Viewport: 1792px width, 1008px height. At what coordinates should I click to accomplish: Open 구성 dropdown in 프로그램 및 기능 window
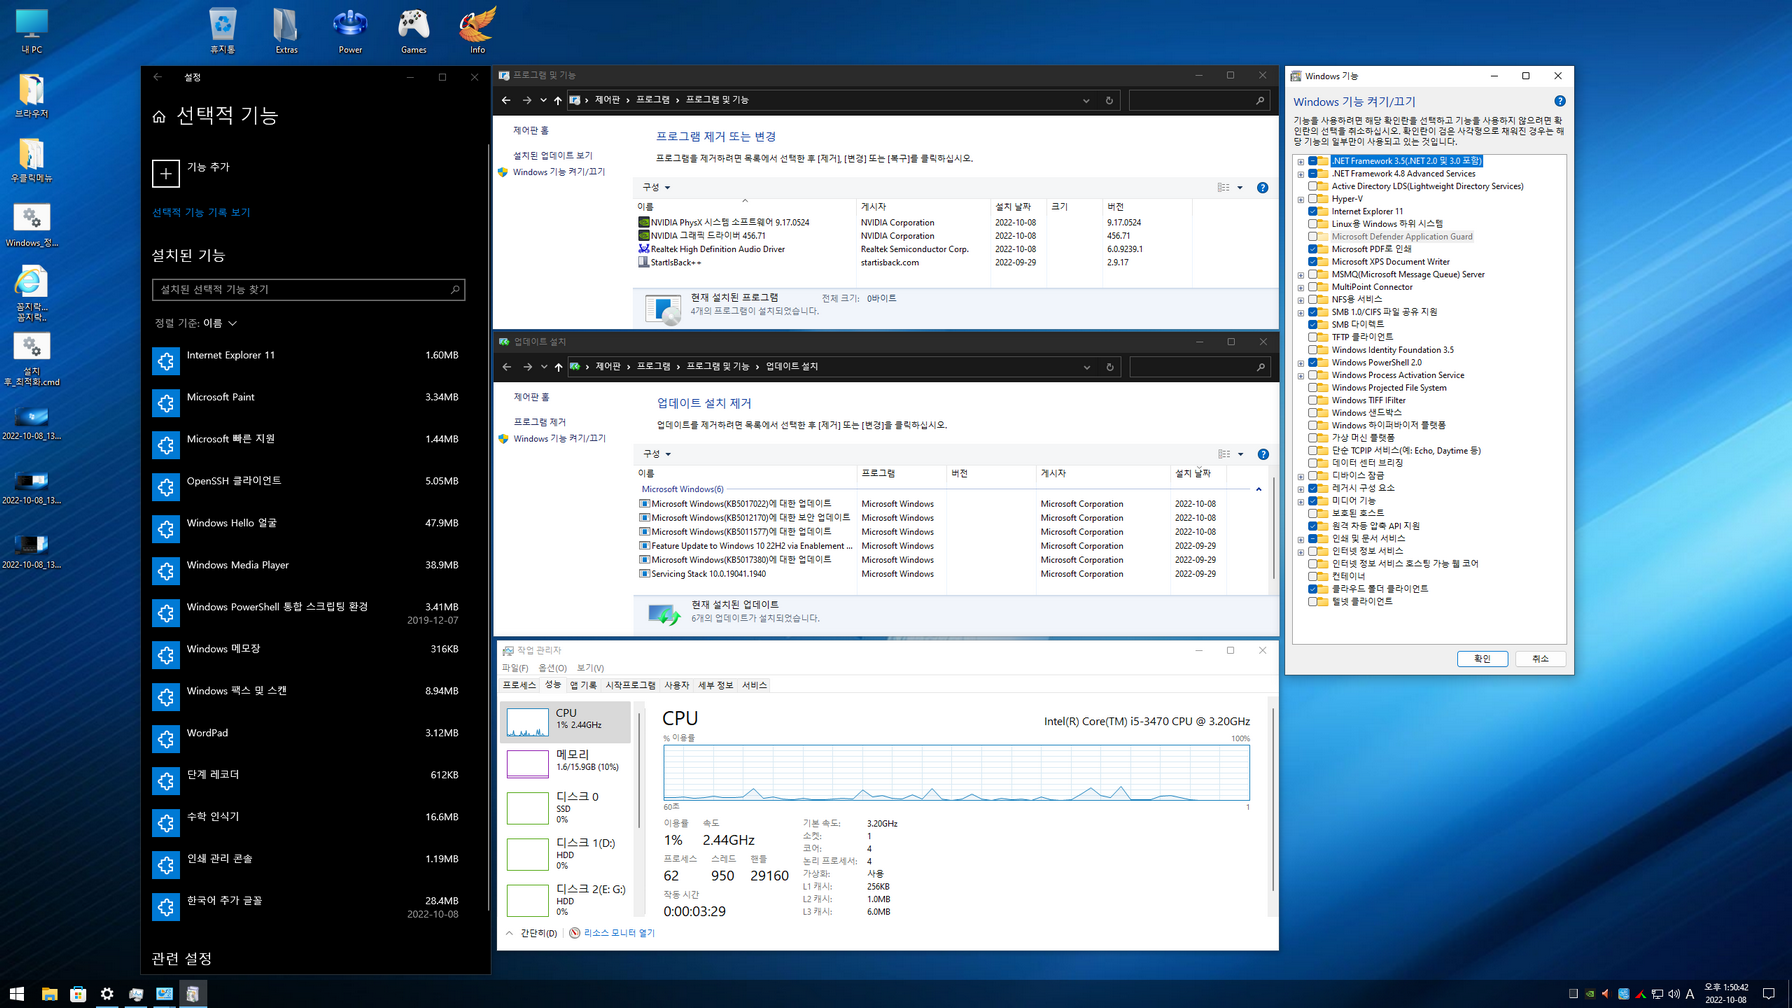tap(656, 187)
